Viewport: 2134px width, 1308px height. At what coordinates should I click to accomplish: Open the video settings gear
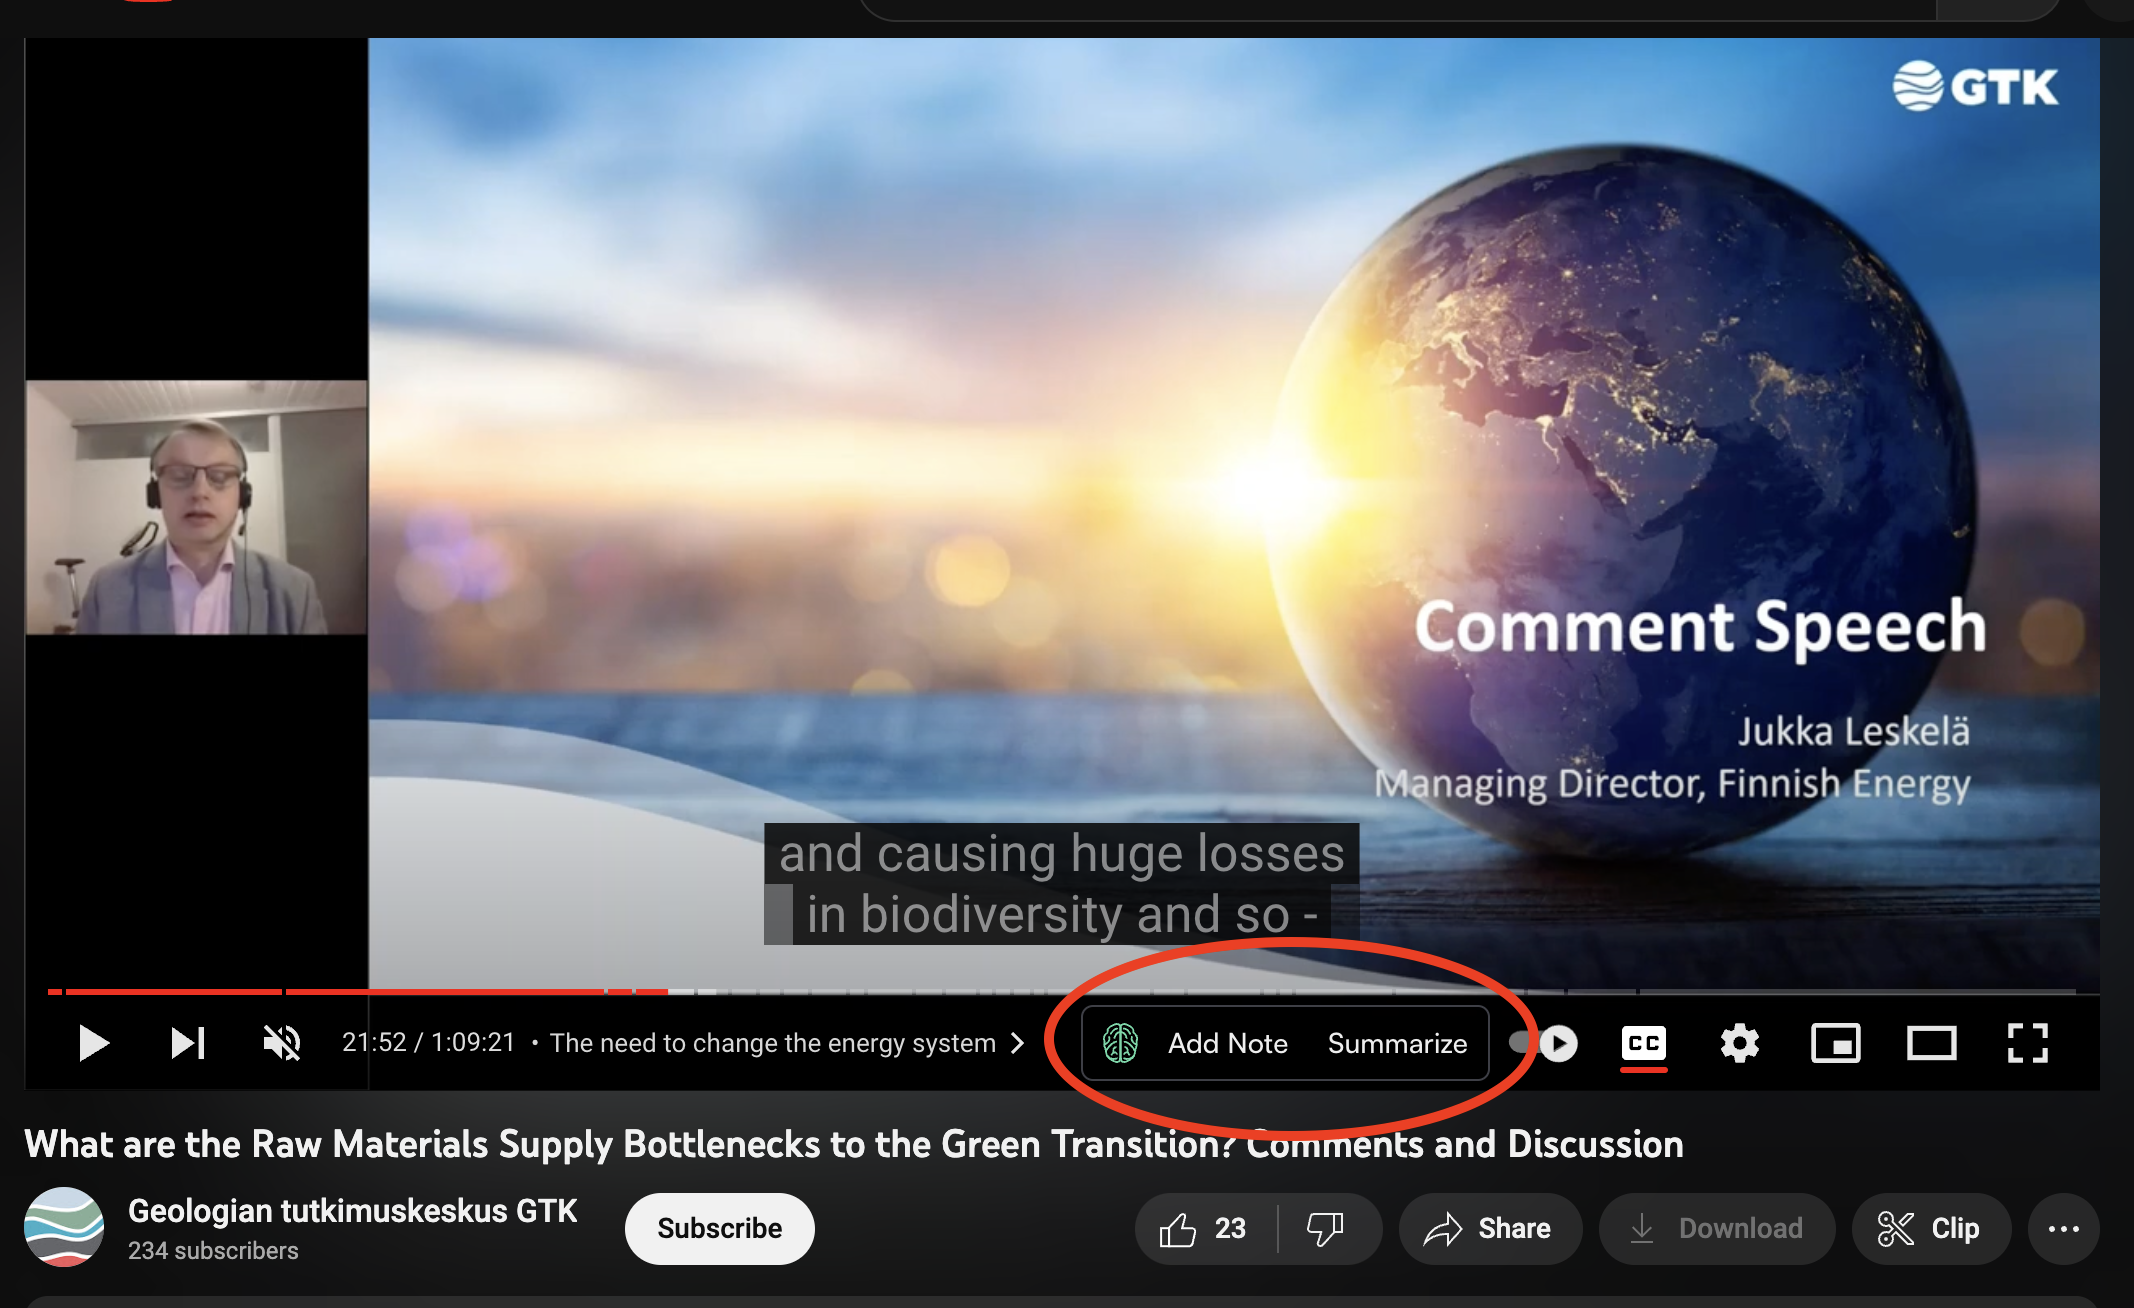pos(1739,1043)
